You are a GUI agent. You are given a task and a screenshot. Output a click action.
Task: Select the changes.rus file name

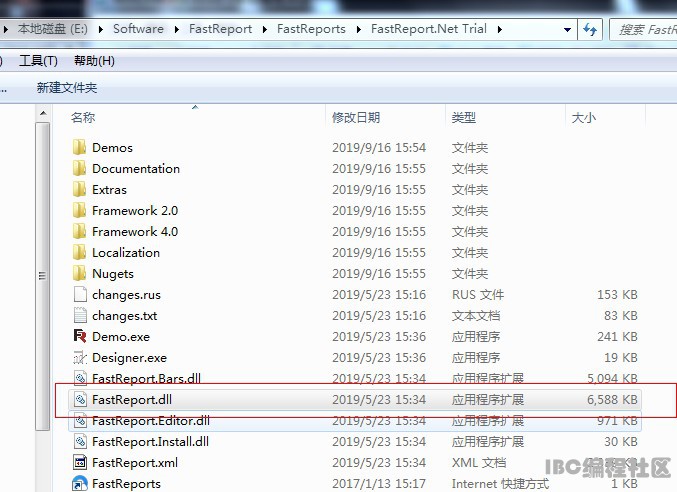click(x=126, y=295)
